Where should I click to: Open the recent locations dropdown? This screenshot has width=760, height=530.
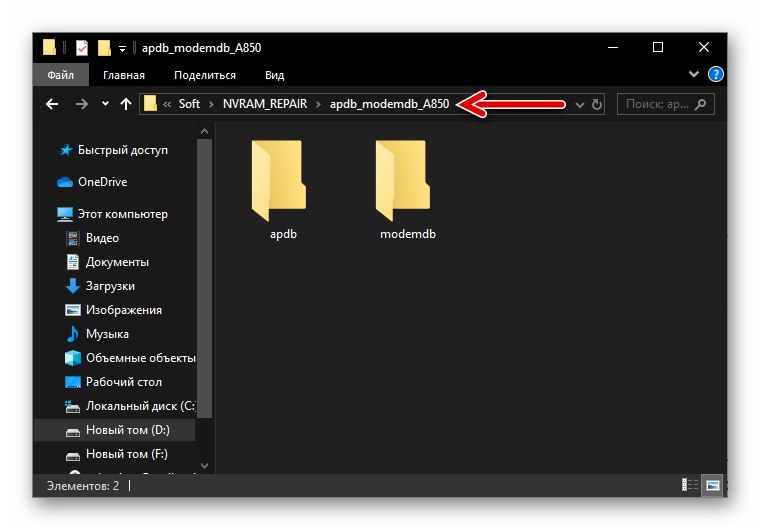pos(105,104)
